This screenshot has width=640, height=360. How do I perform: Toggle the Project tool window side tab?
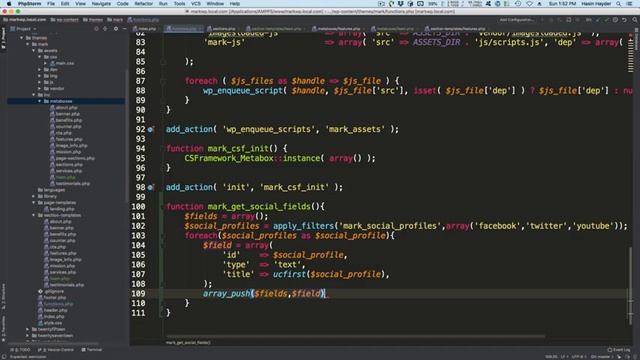tap(3, 39)
